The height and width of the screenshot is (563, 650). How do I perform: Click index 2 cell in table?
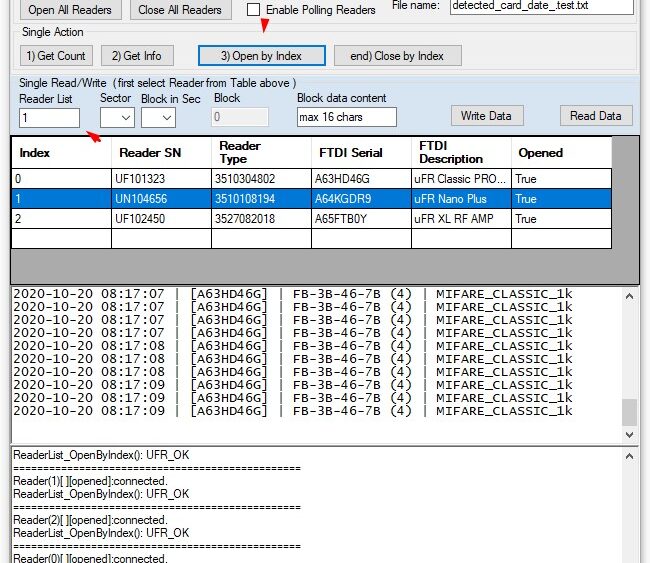coord(61,218)
